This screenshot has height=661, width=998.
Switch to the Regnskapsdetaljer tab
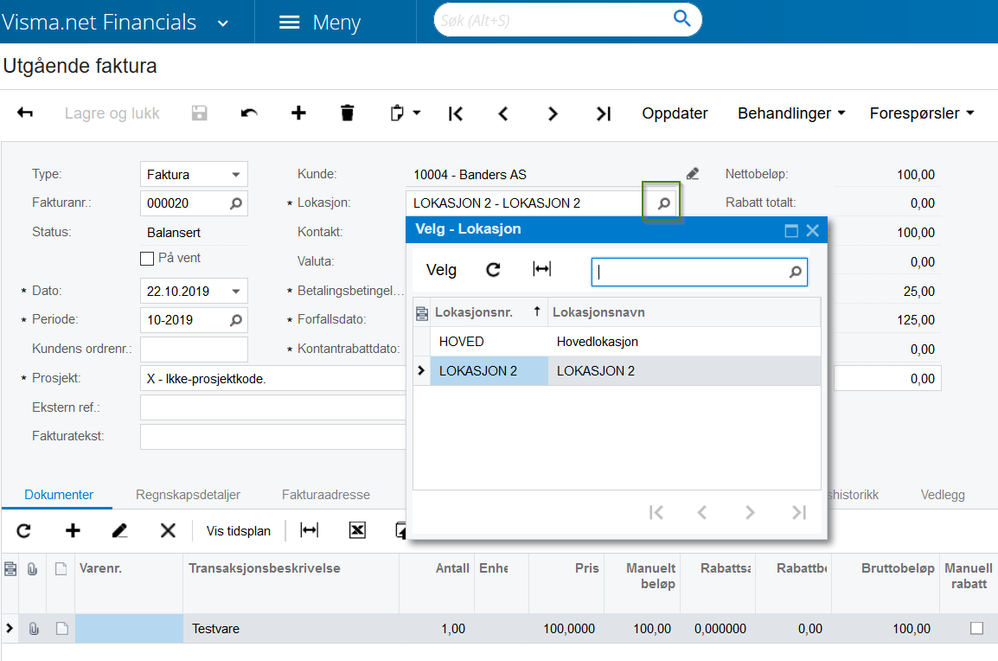[x=187, y=495]
